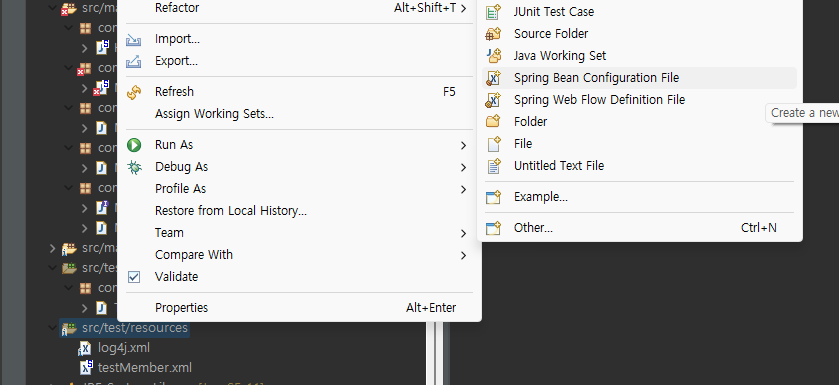
Task: Choose the Source Folder icon
Action: (493, 34)
